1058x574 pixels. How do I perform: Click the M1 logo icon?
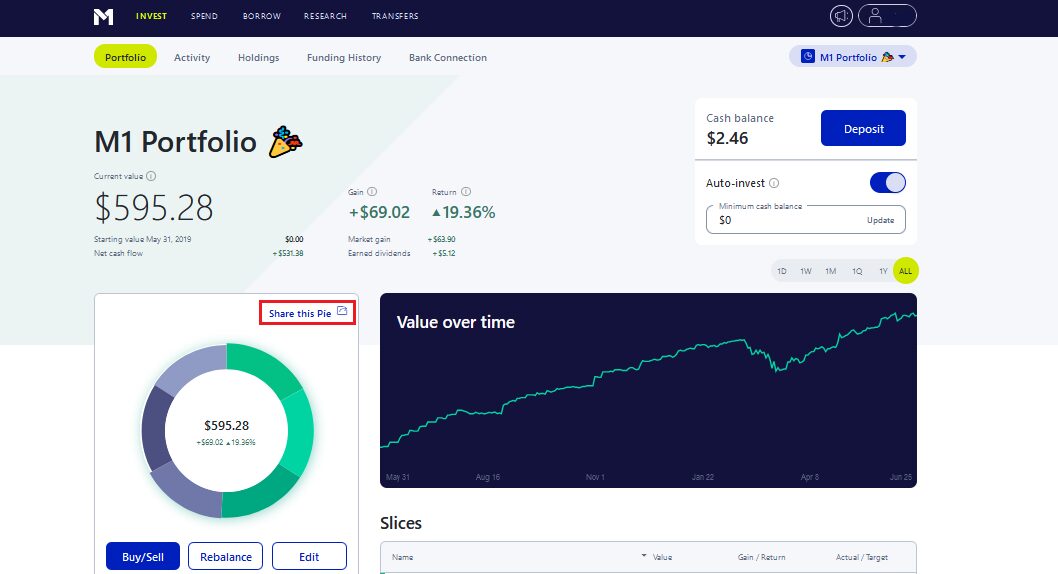point(103,16)
